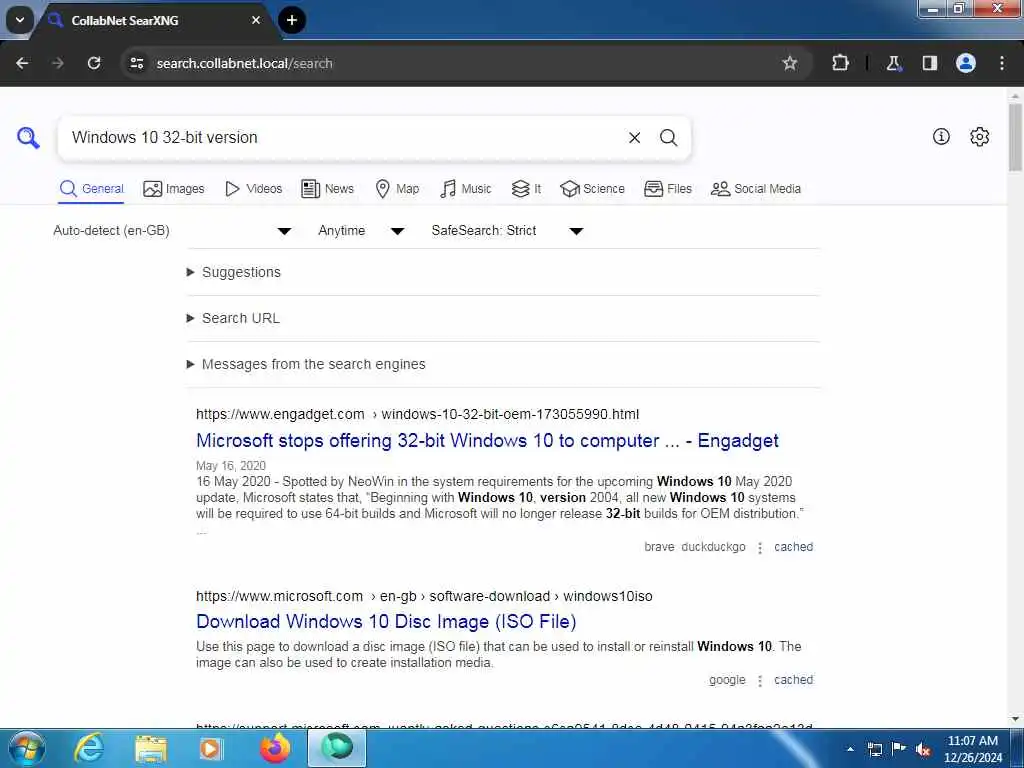Screen dimensions: 1024x768
Task: Click the SearXNG magnifier logo
Action: [x=28, y=138]
